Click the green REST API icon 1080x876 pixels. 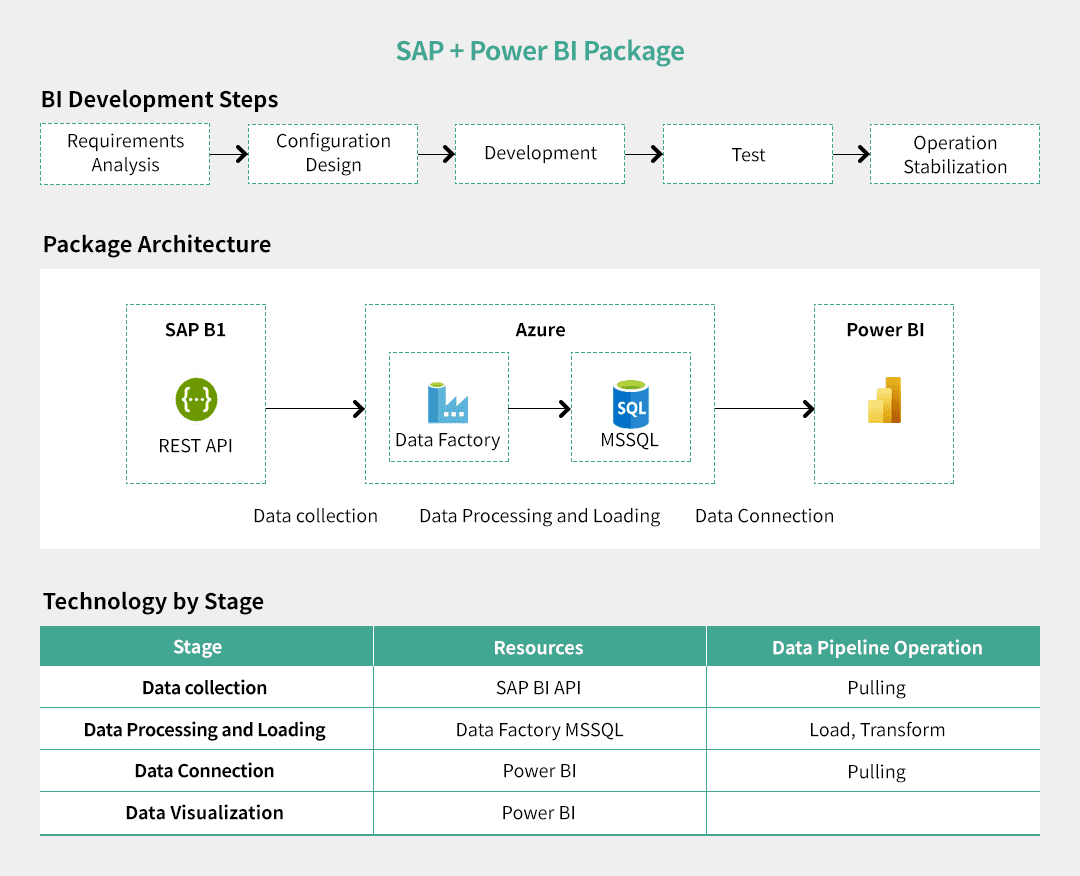pyautogui.click(x=196, y=399)
